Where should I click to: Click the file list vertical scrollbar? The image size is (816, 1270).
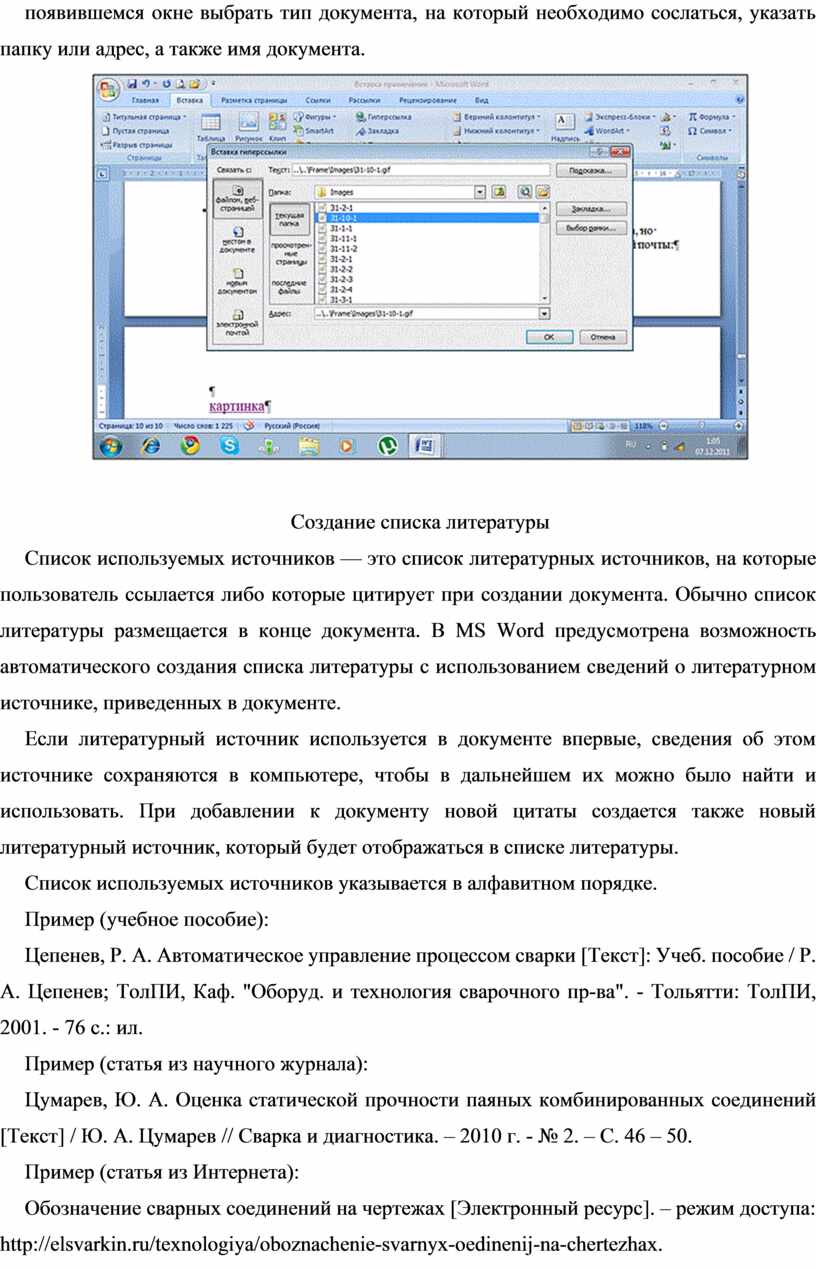pos(546,252)
